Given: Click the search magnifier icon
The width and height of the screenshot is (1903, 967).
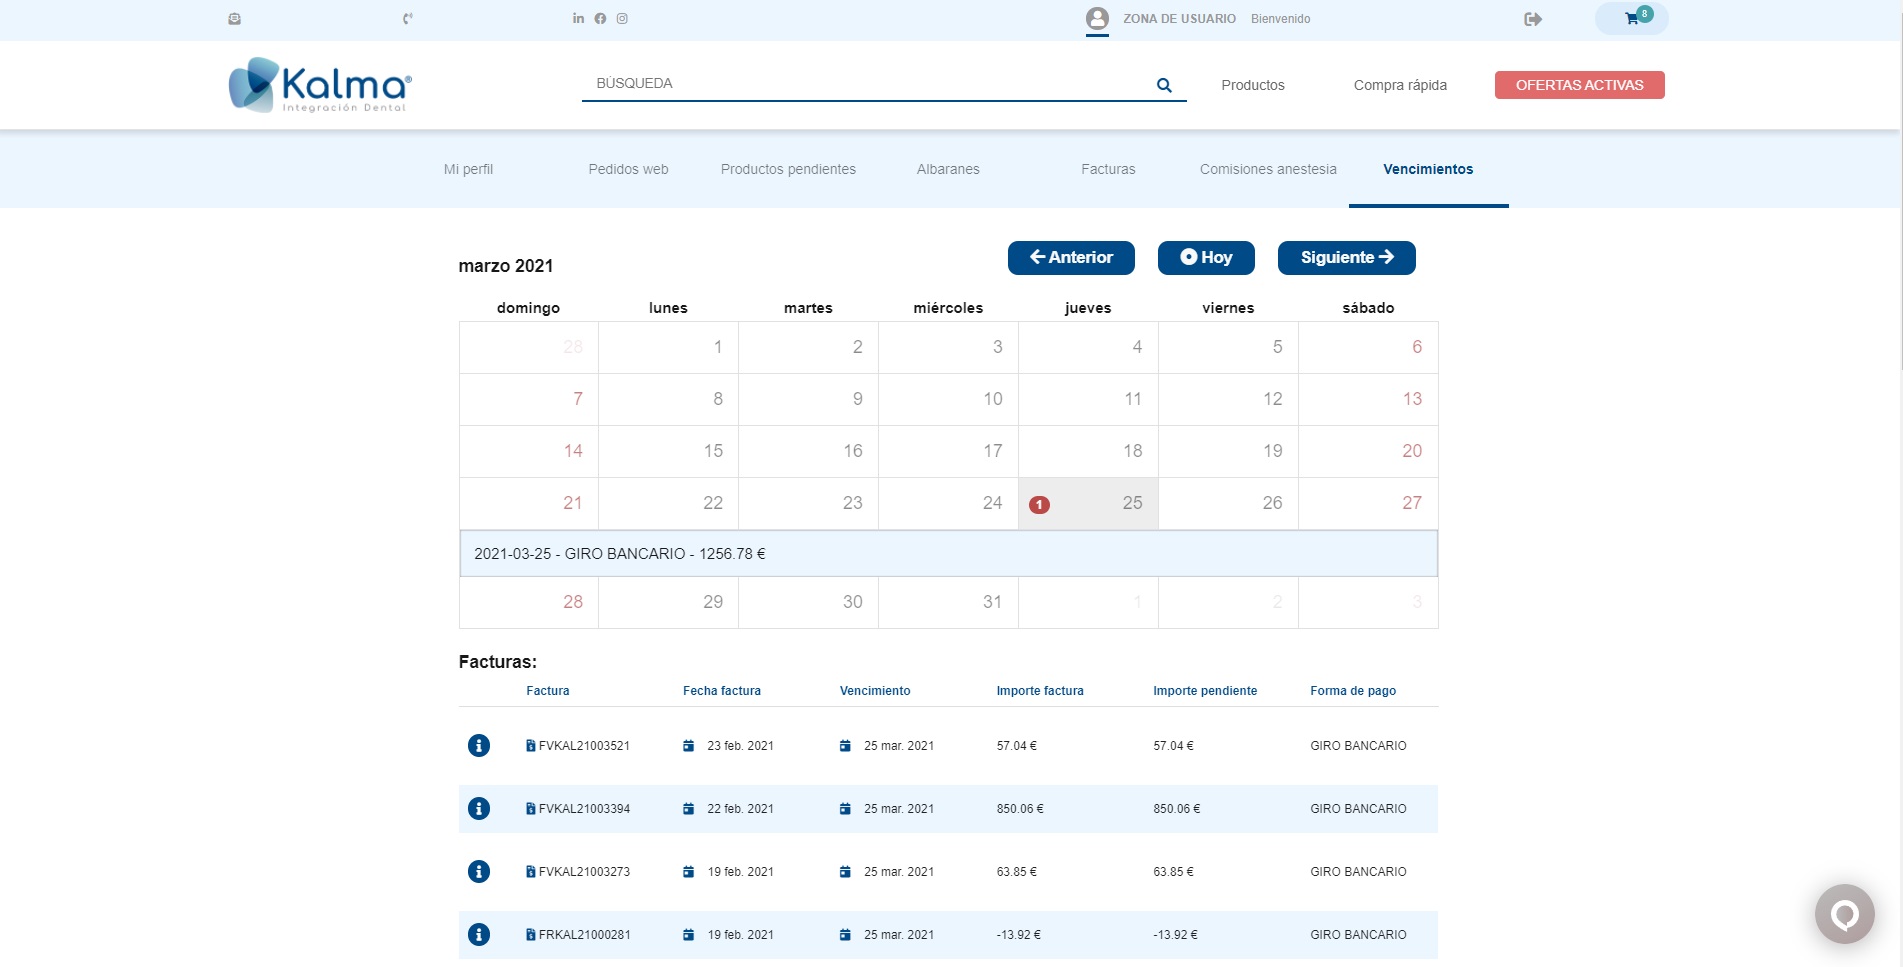Looking at the screenshot, I should pyautogui.click(x=1164, y=85).
